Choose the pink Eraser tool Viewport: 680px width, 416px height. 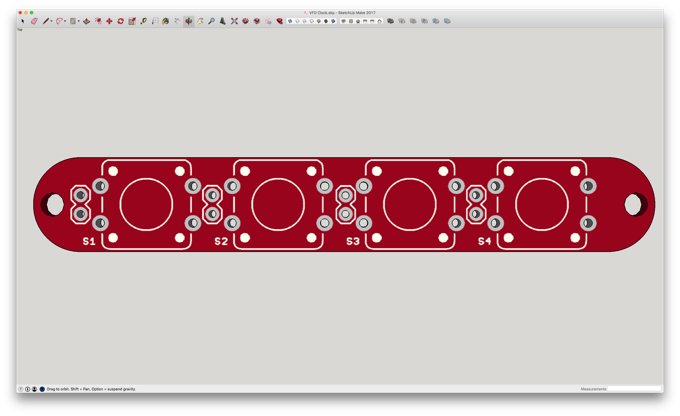pyautogui.click(x=34, y=21)
